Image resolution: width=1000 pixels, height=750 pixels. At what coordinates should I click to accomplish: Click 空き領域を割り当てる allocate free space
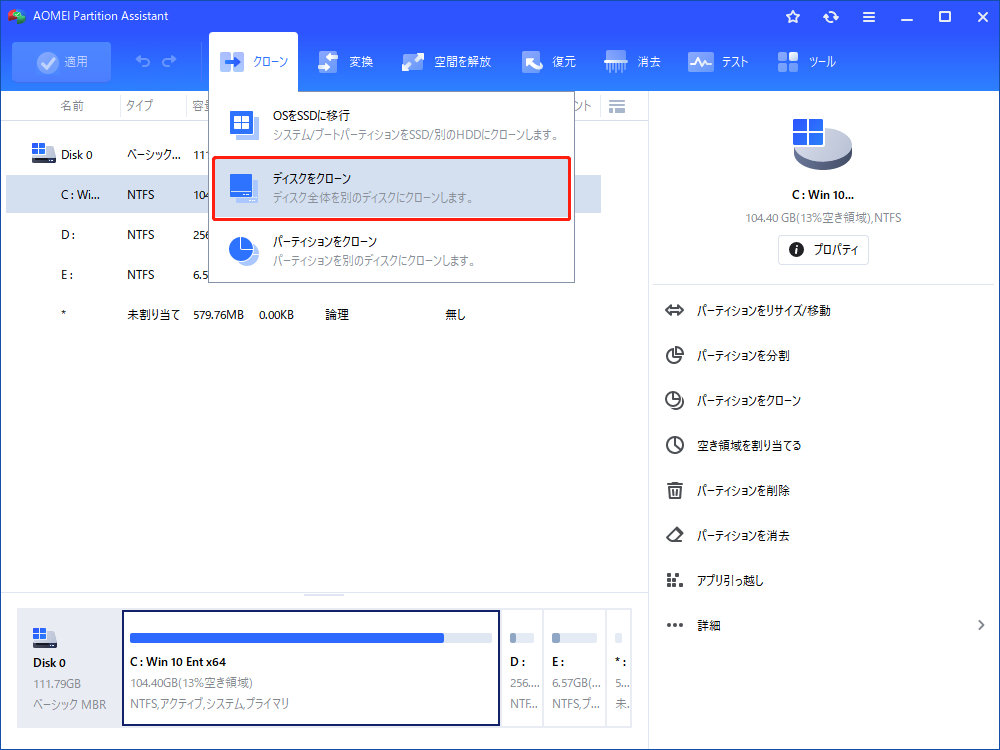pos(749,446)
